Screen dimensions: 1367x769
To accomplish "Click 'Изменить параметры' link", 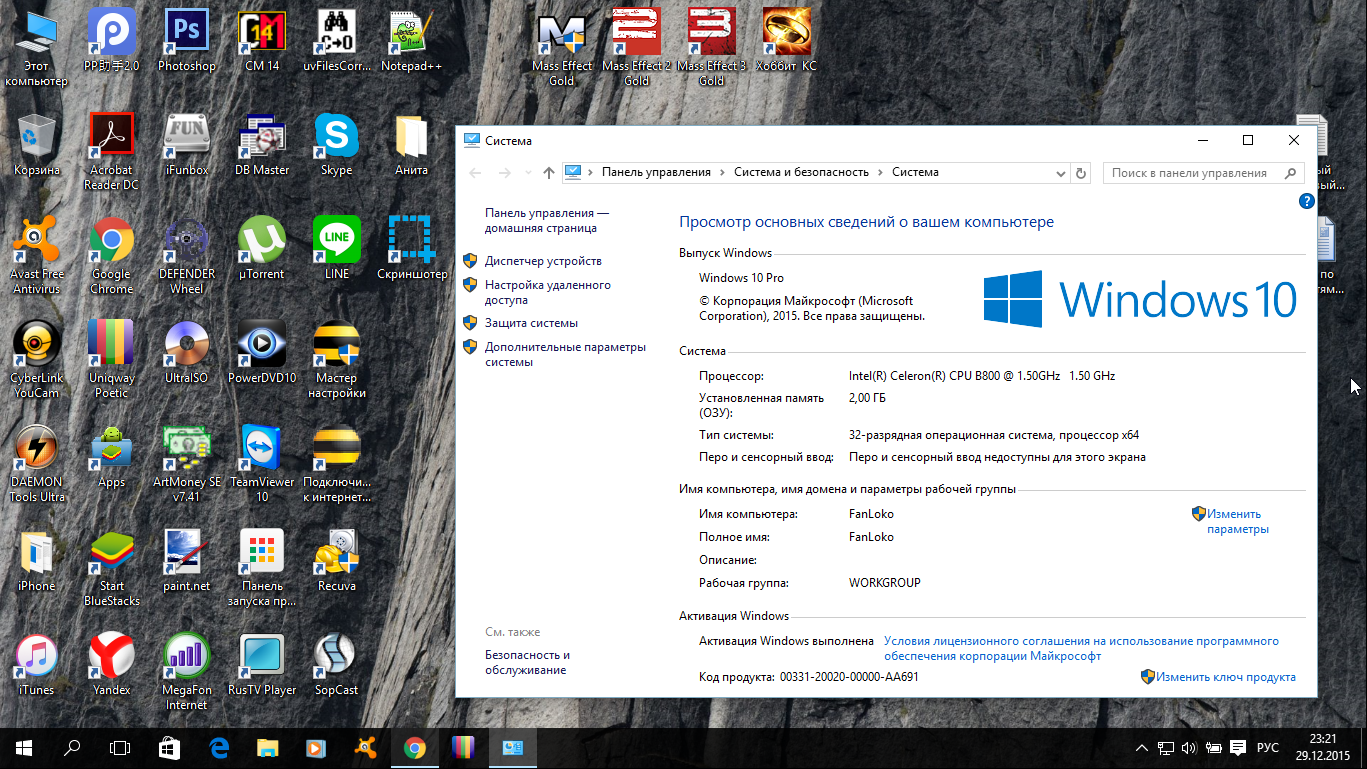I will [x=1237, y=521].
